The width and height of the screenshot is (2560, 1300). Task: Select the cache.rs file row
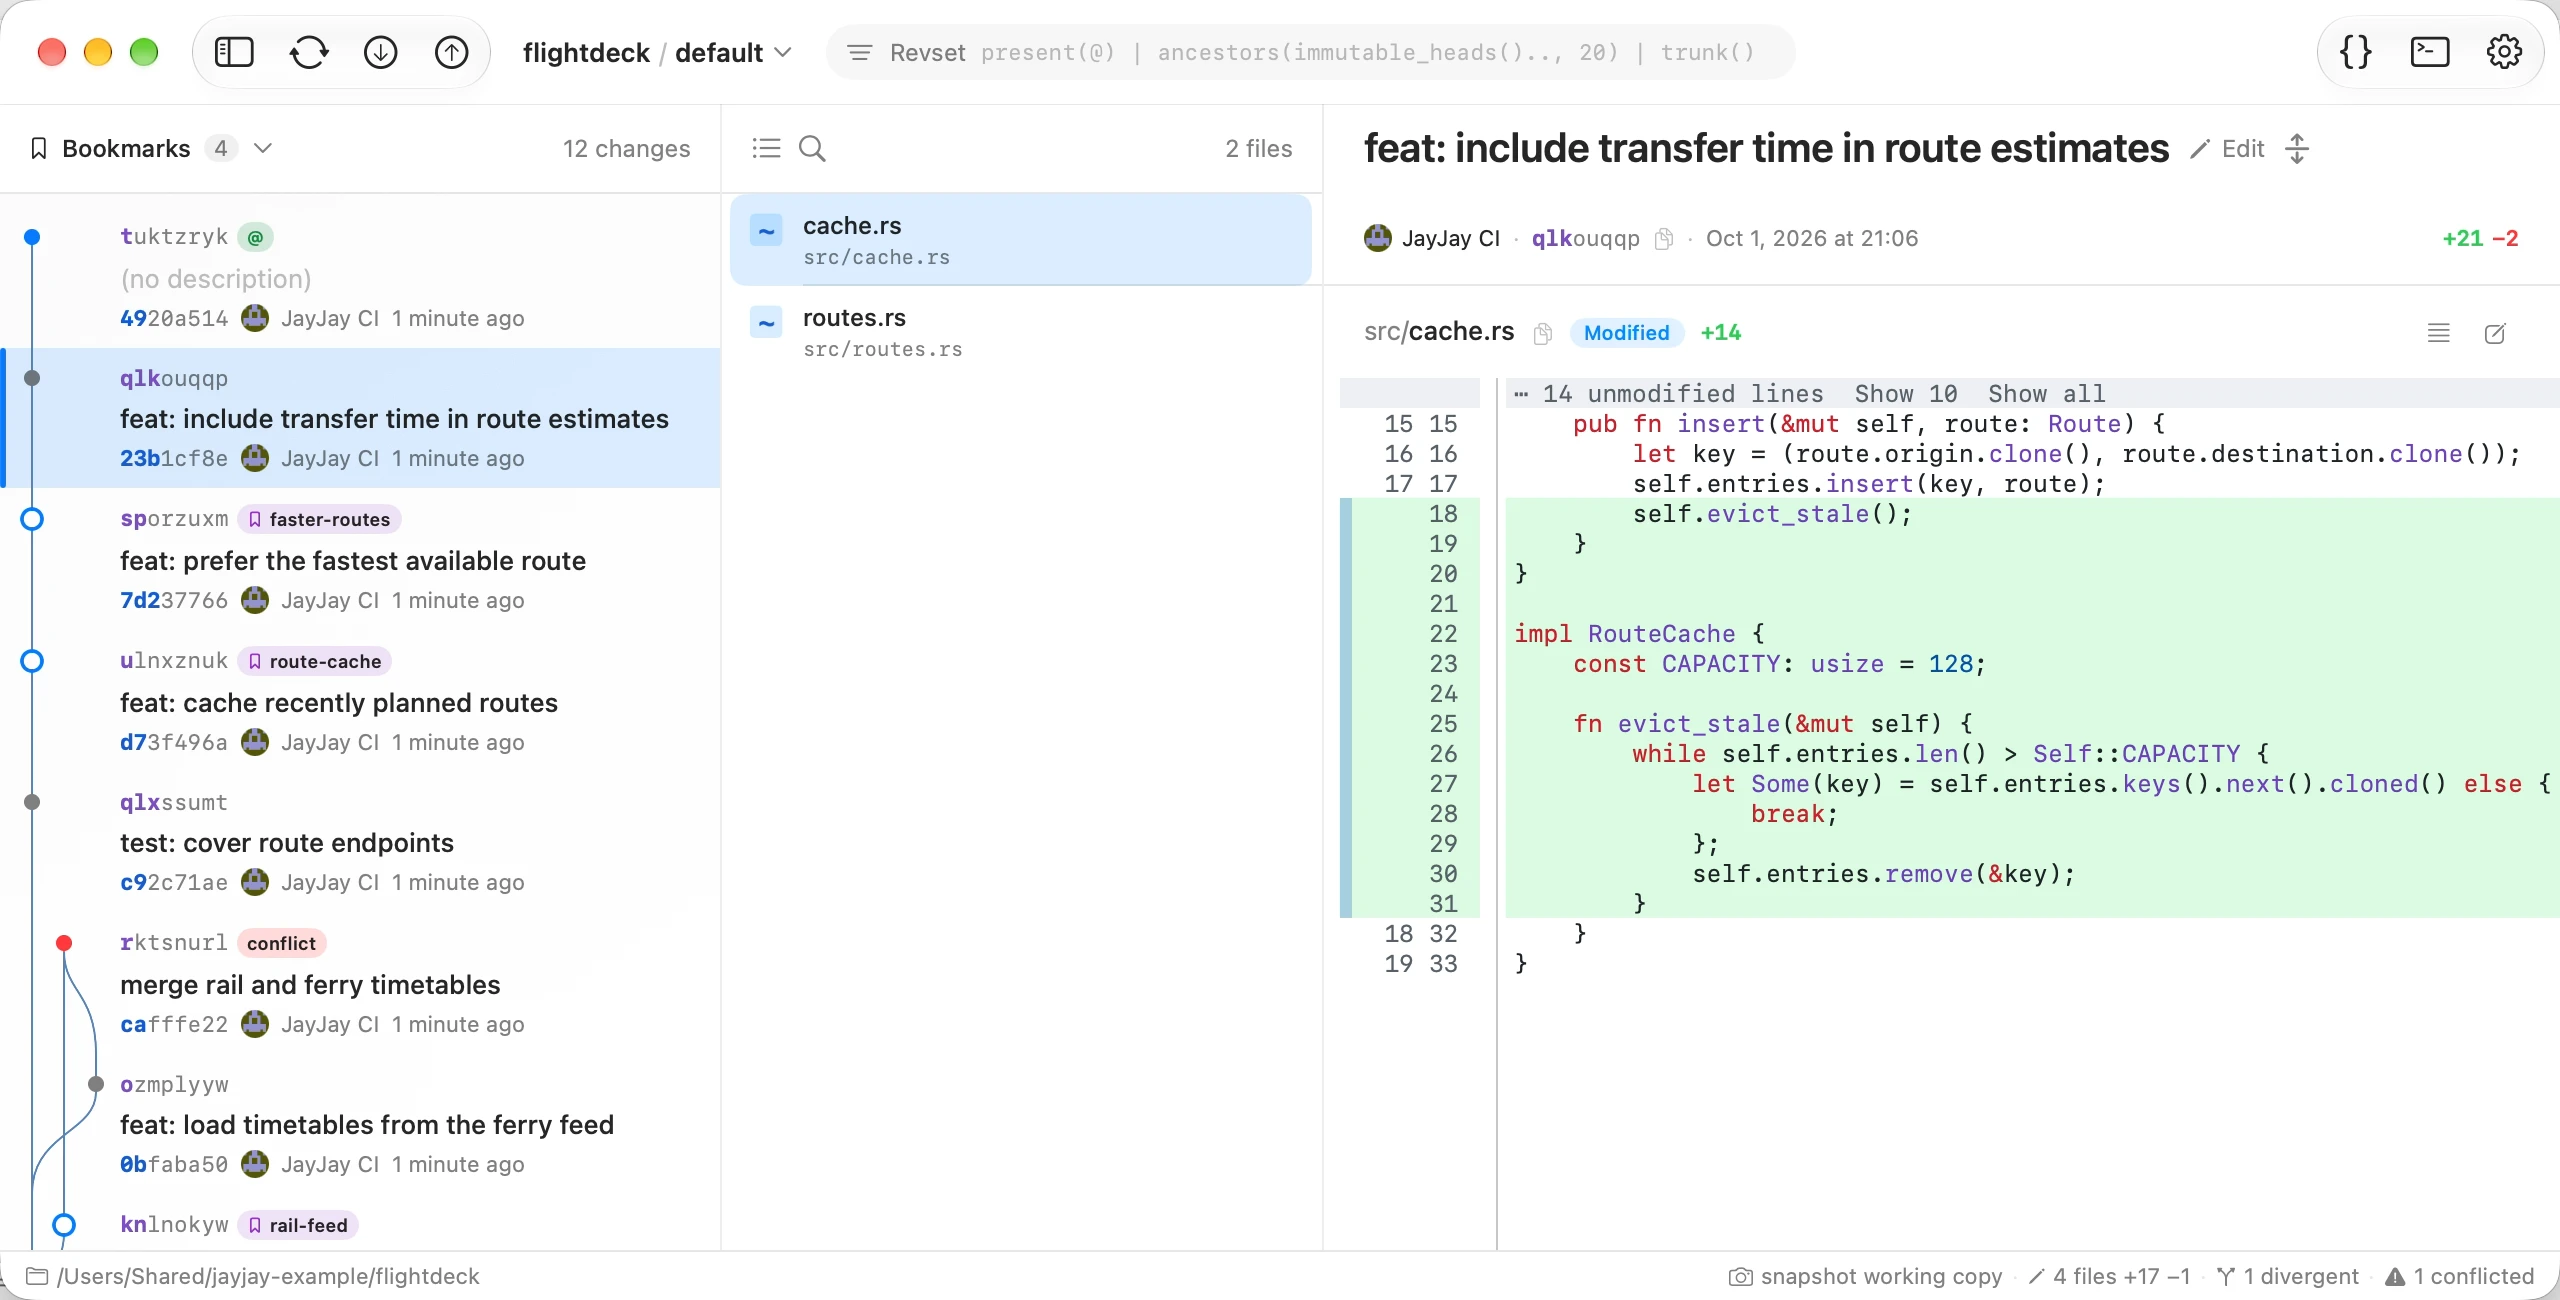pos(1020,240)
